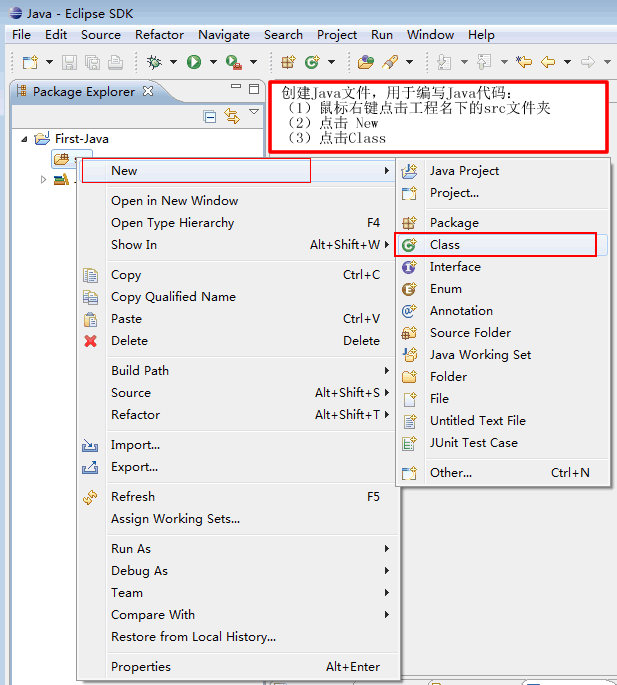This screenshot has width=617, height=685.
Task: Open the New Java Class dropdown arrow
Action: coord(331,62)
